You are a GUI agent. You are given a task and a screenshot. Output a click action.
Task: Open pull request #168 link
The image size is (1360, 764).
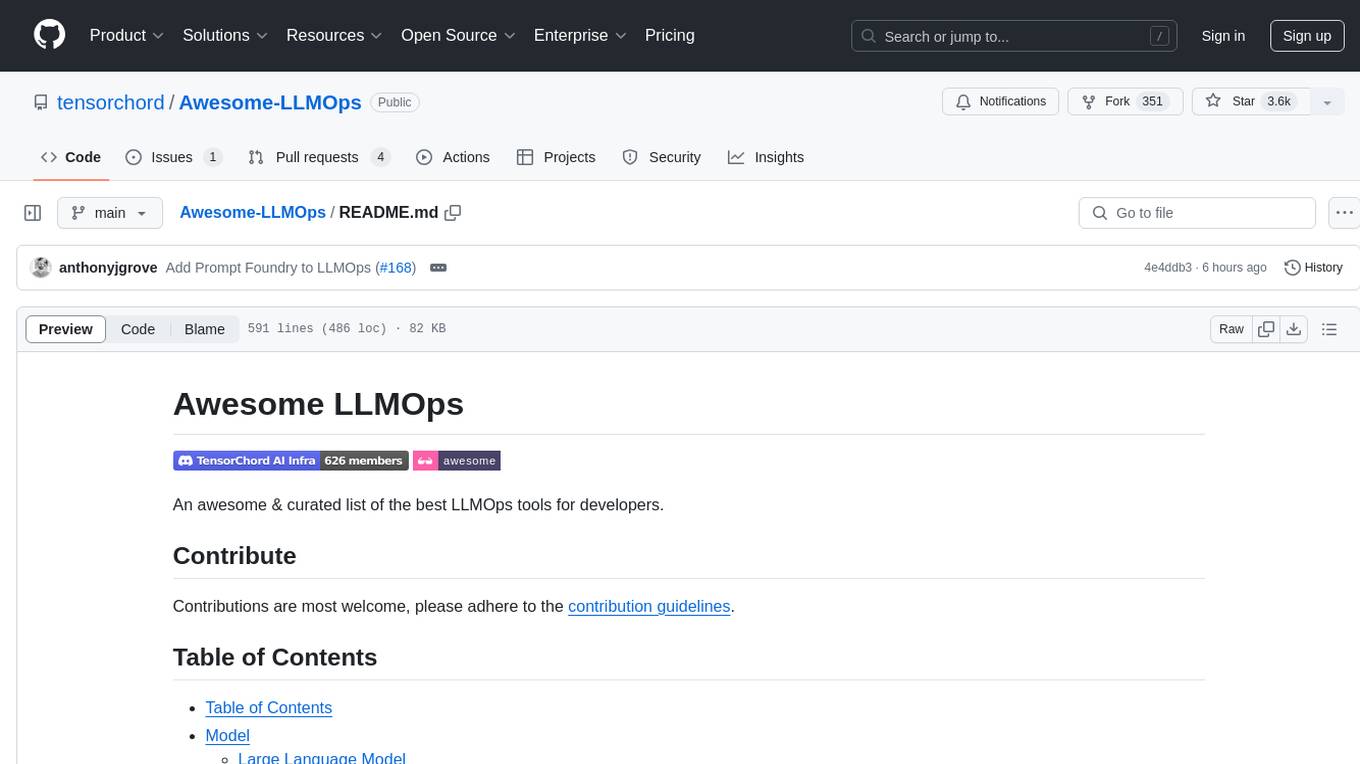click(395, 268)
